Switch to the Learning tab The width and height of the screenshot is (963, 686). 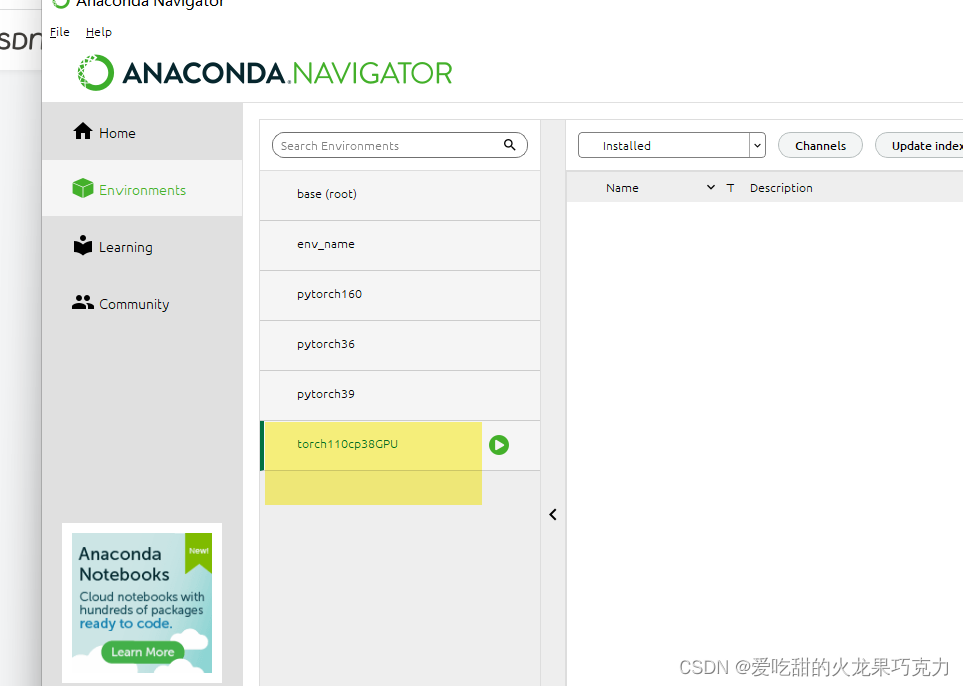pos(142,246)
